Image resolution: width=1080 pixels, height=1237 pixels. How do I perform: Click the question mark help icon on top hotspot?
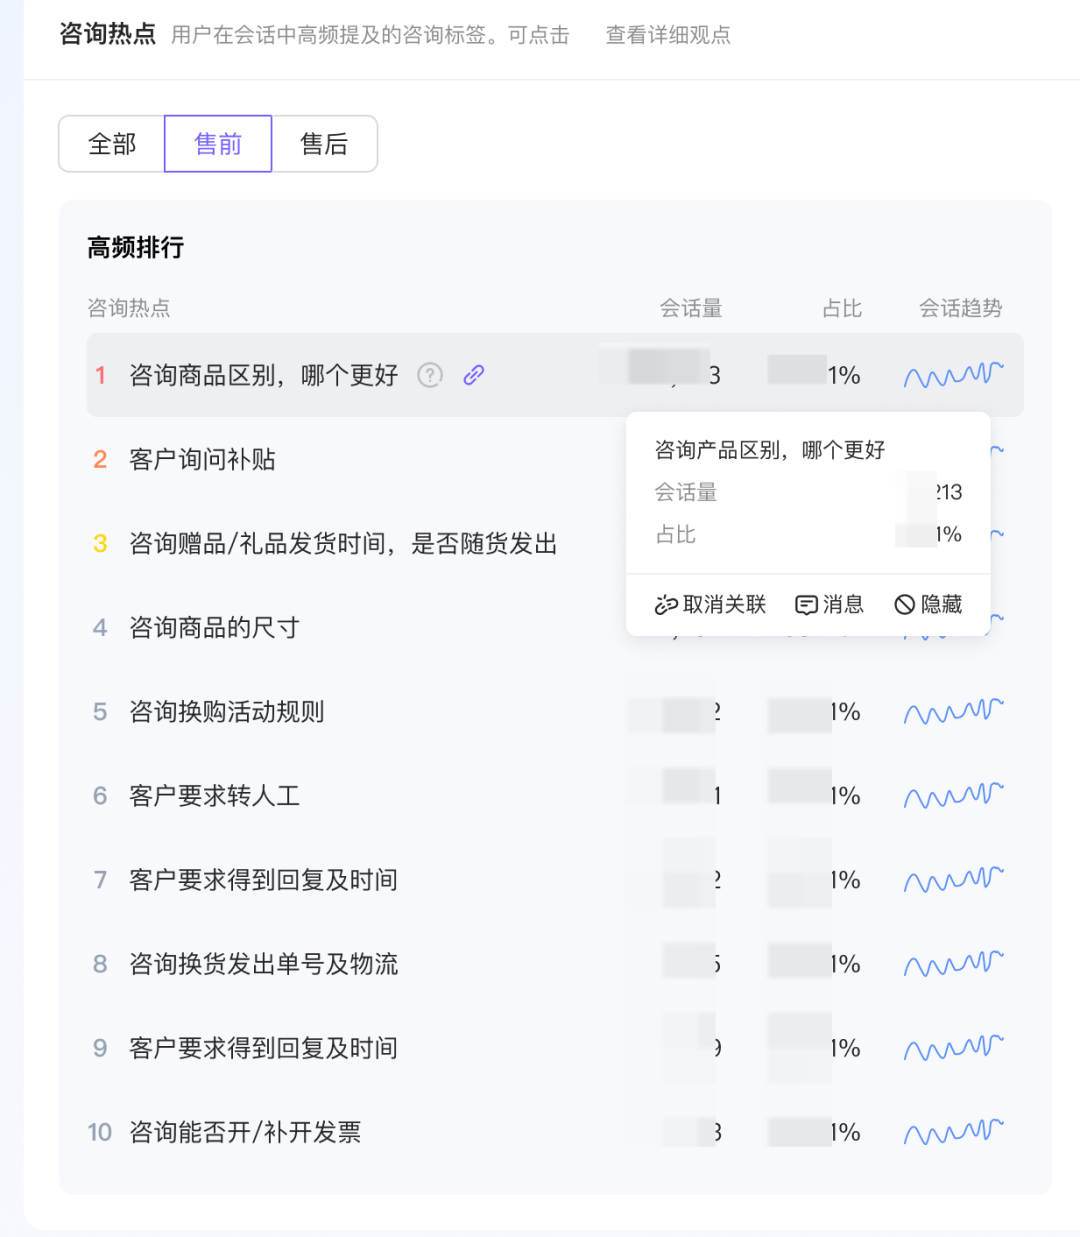pos(429,375)
